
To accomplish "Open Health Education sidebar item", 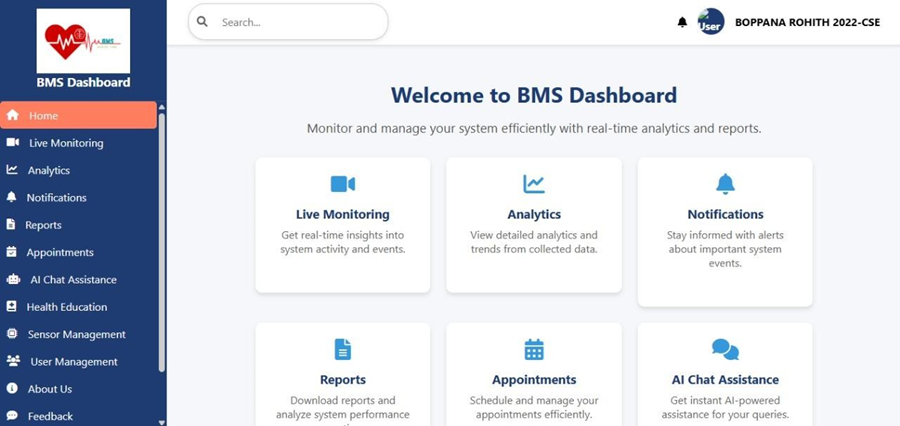I will coord(67,307).
